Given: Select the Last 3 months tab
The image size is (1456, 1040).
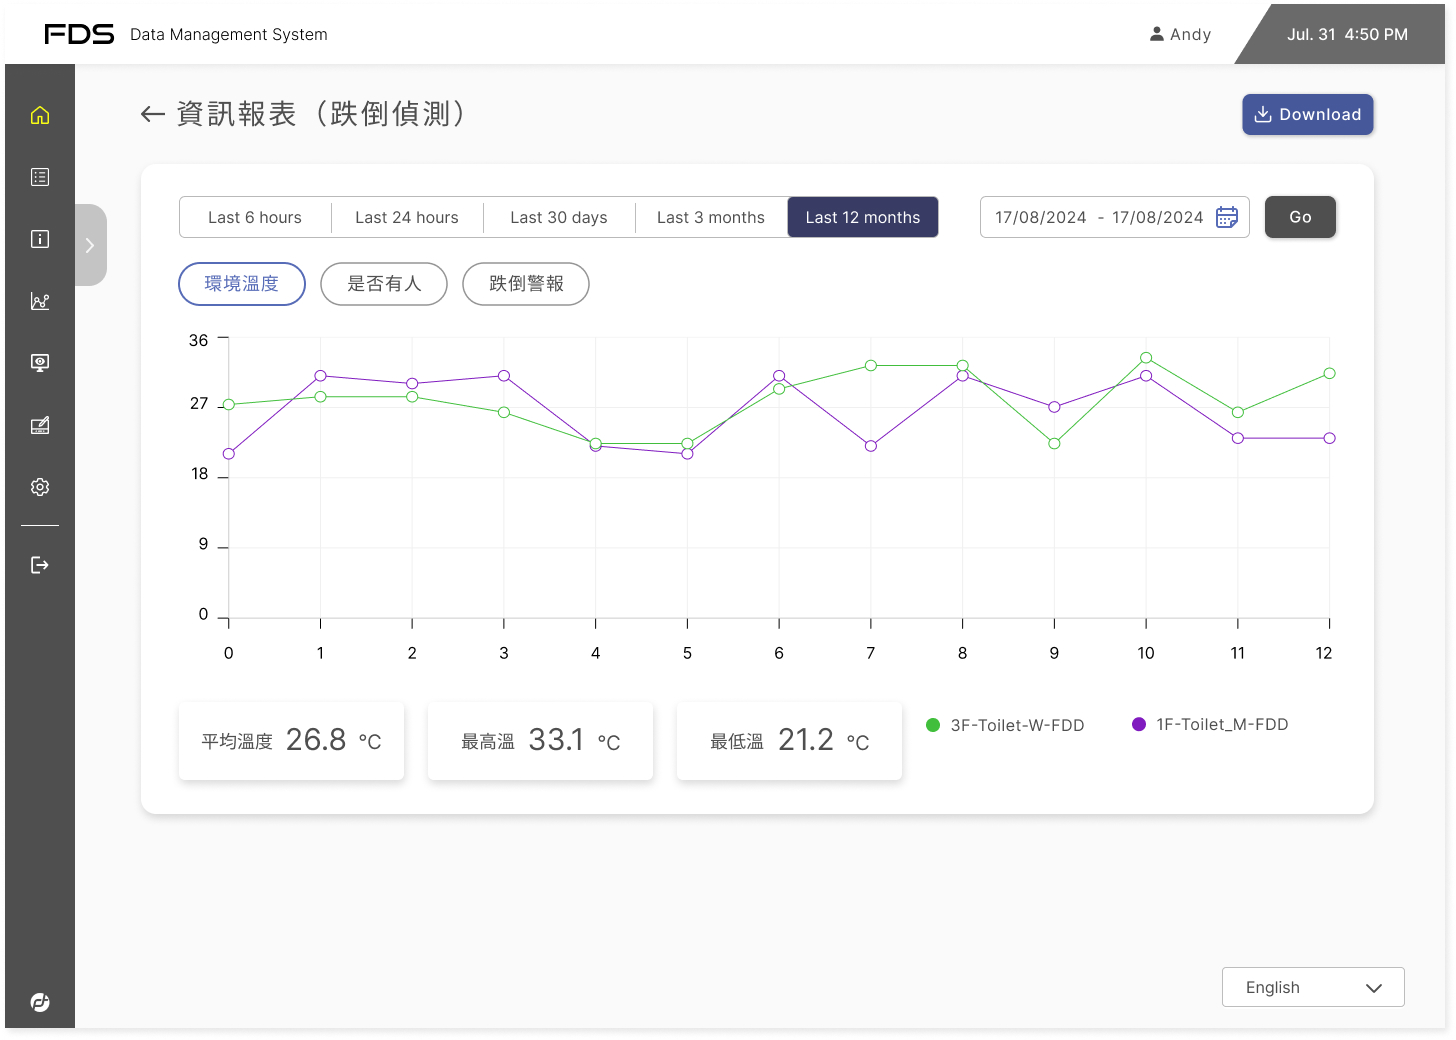Looking at the screenshot, I should tap(711, 217).
